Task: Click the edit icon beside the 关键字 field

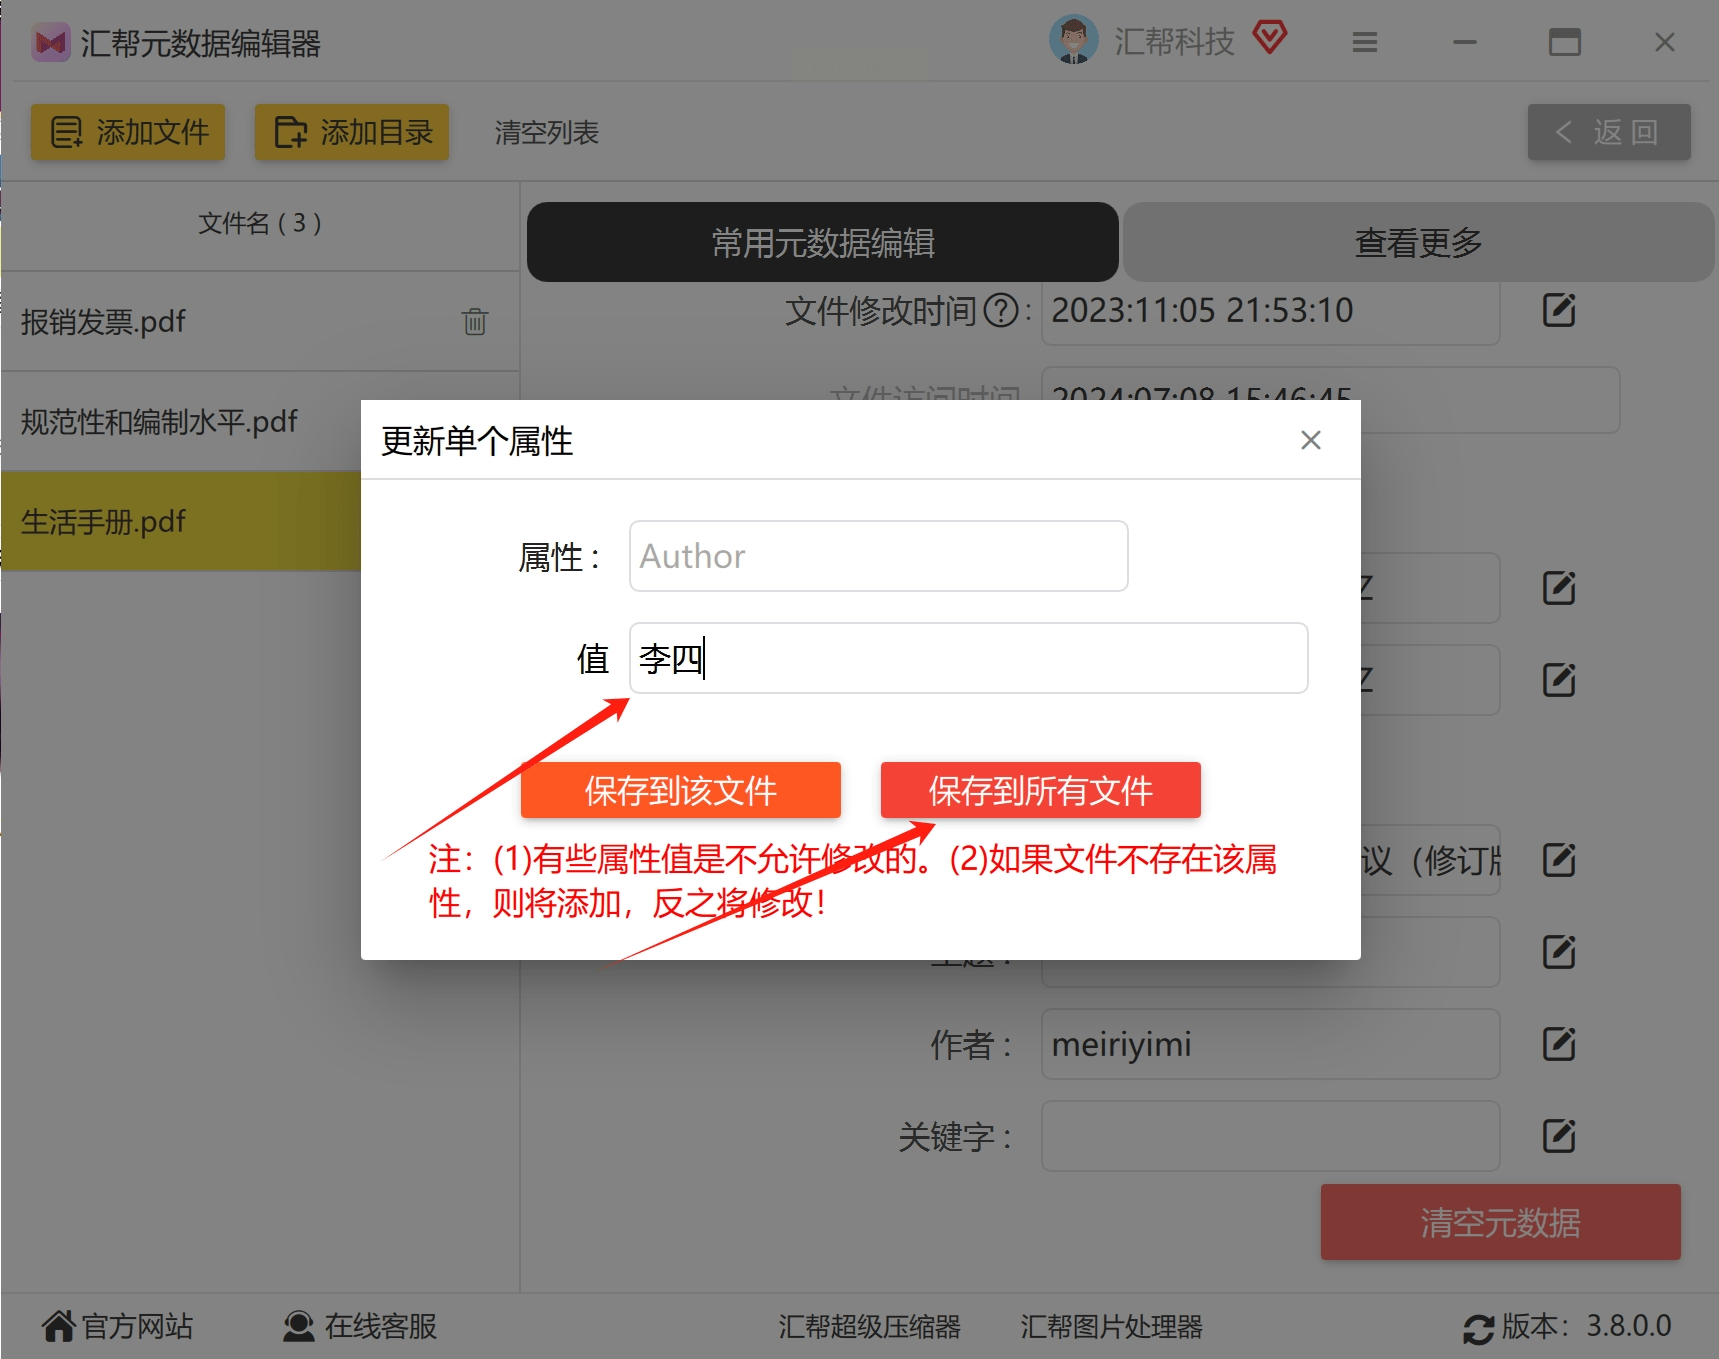Action: tap(1559, 1137)
